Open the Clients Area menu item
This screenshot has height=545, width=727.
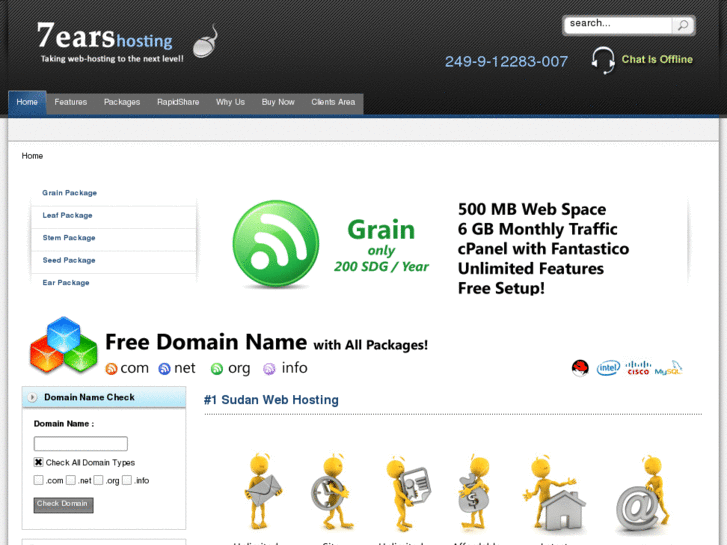[x=333, y=102]
